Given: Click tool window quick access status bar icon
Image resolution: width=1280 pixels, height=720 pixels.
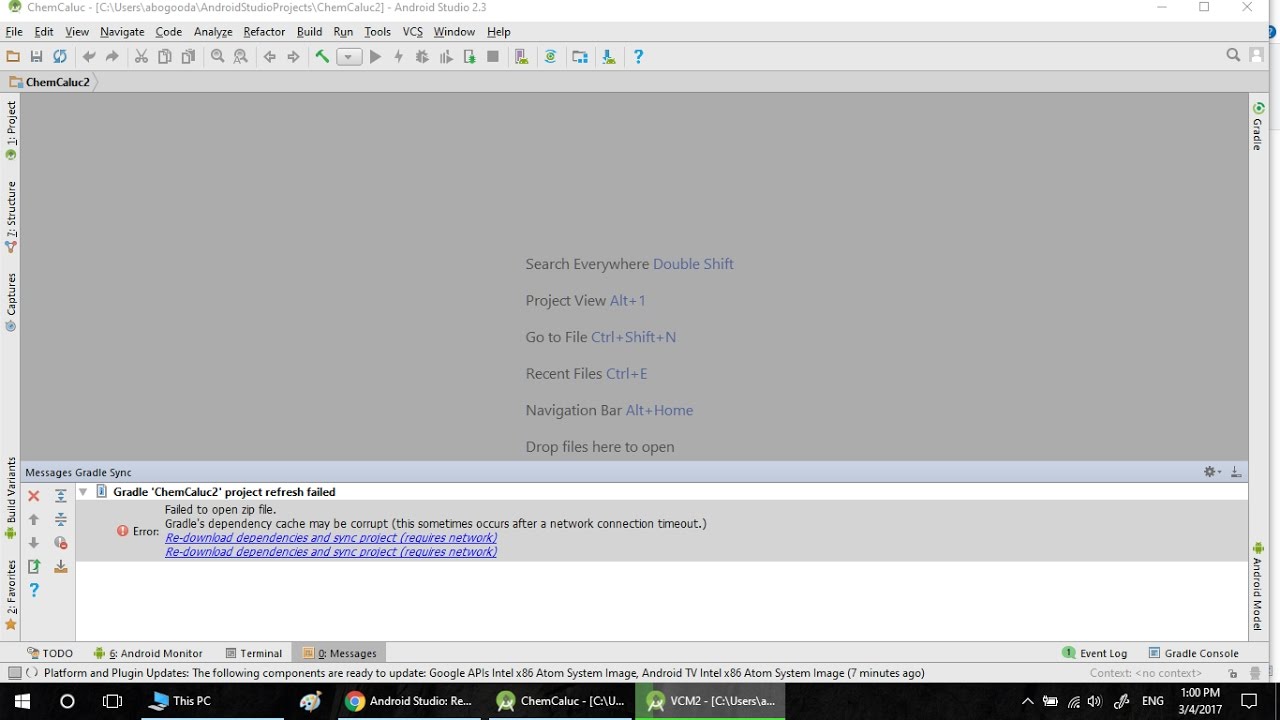Looking at the screenshot, I should [x=14, y=673].
